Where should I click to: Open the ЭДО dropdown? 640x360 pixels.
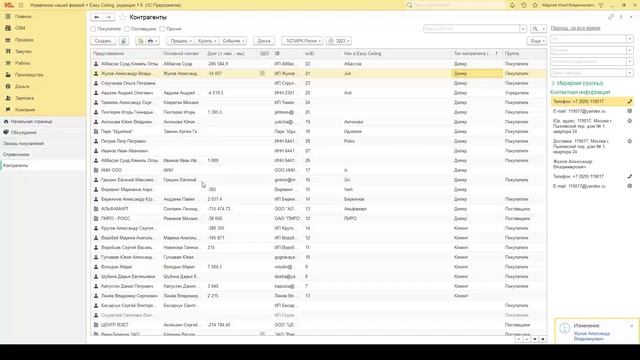pos(339,41)
